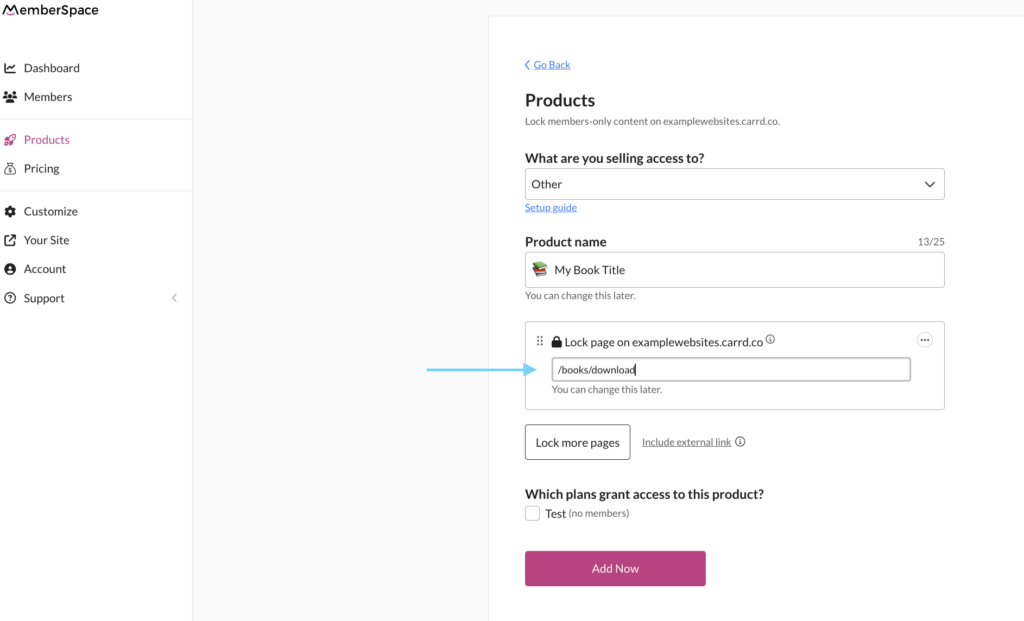Check the Test plan checkbox
Image resolution: width=1024 pixels, height=621 pixels.
pyautogui.click(x=532, y=513)
